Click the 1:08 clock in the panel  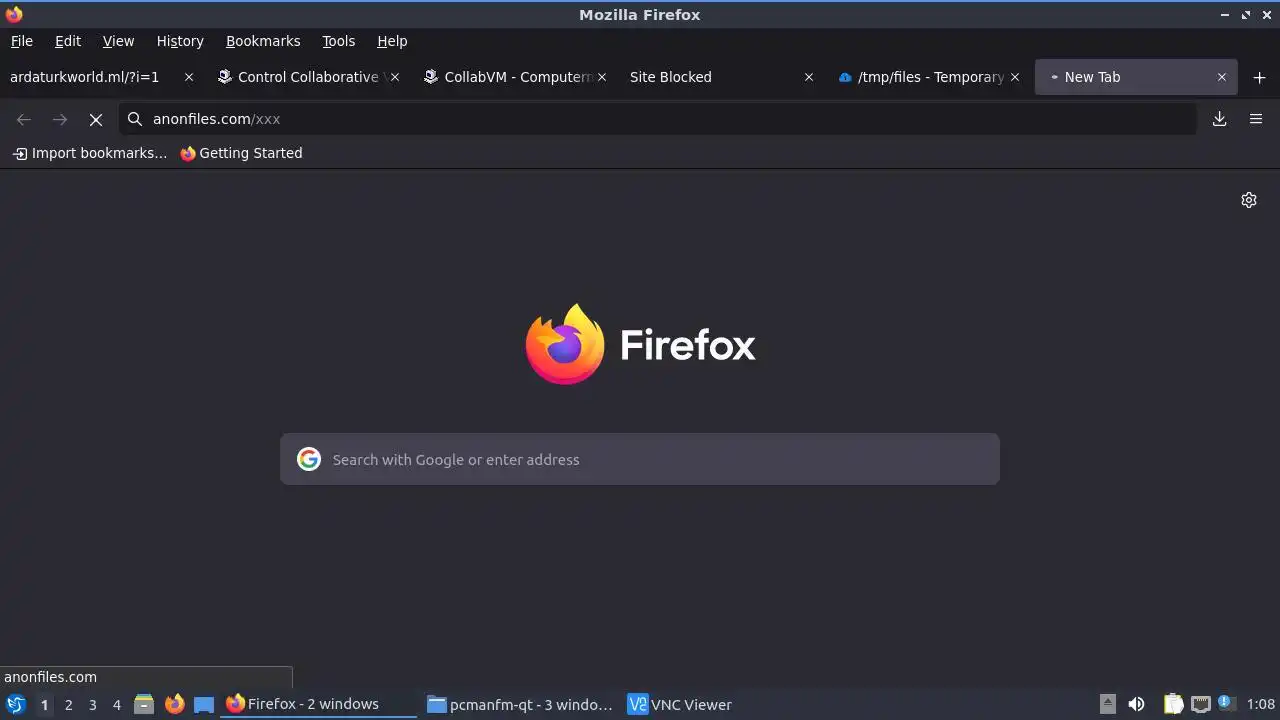pos(1260,704)
